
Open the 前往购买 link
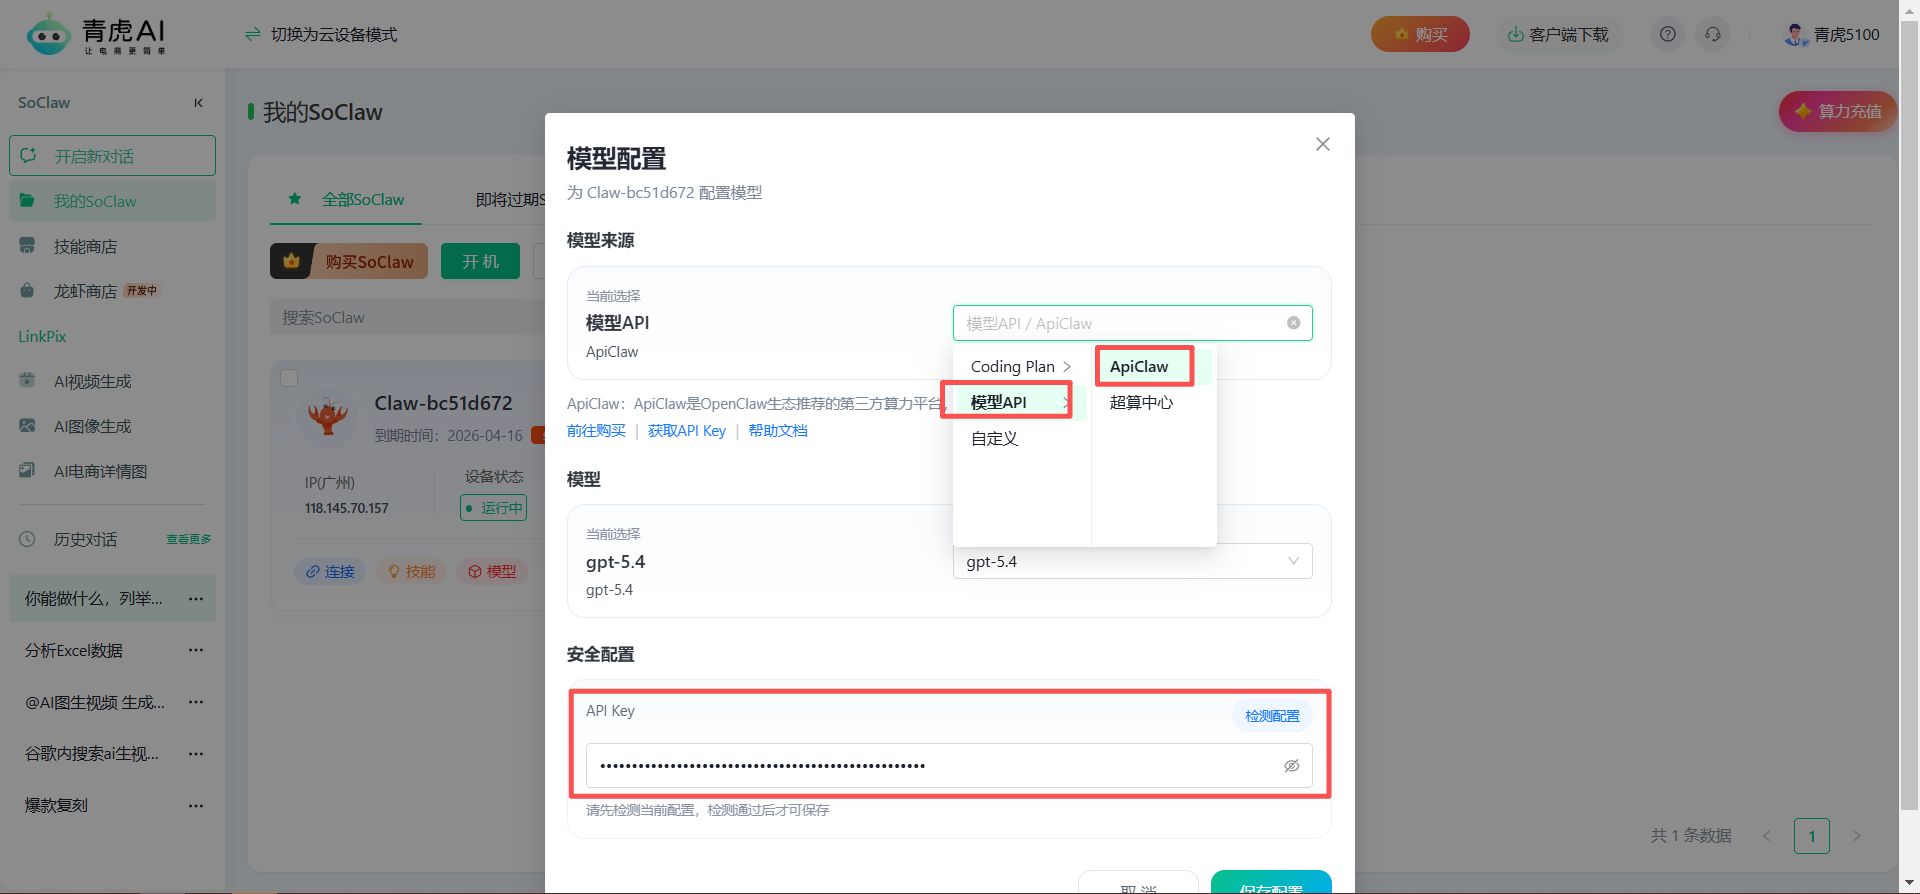[x=596, y=431]
